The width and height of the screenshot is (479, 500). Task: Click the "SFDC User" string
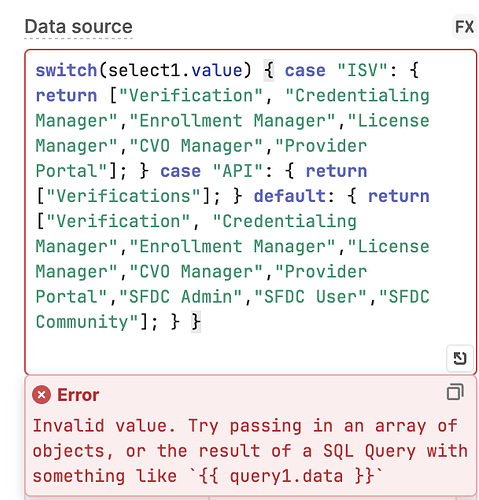click(310, 297)
